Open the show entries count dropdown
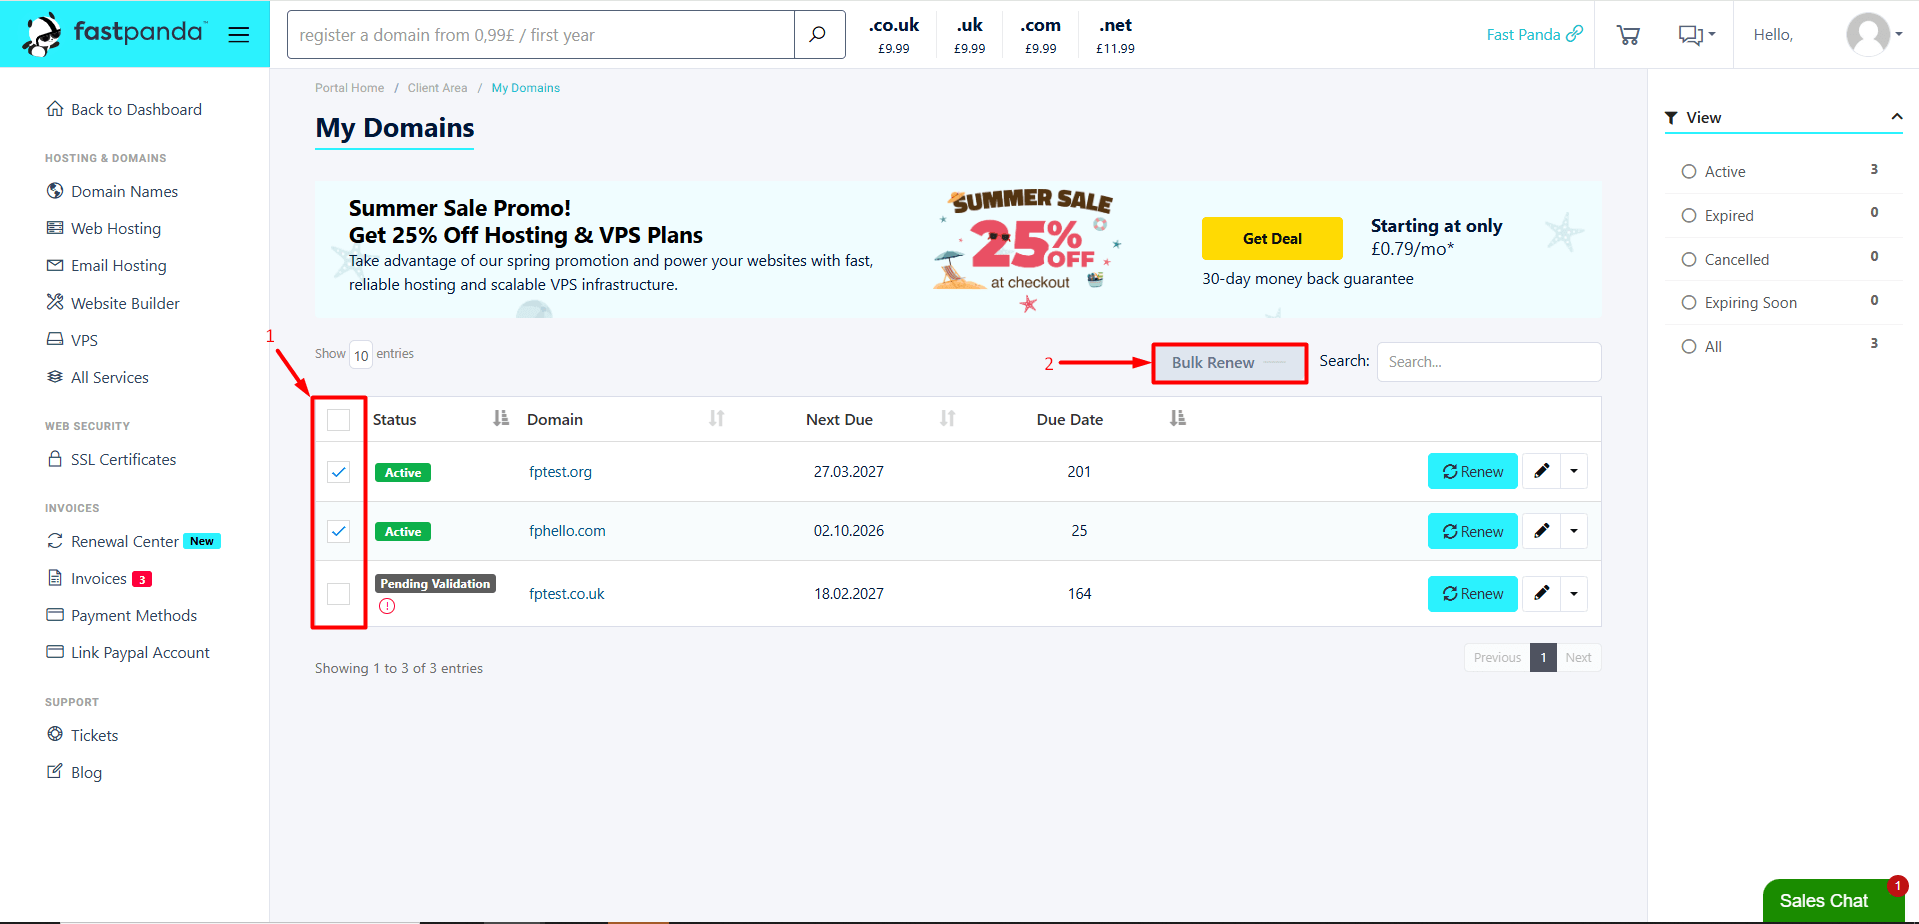1919x924 pixels. pyautogui.click(x=361, y=355)
